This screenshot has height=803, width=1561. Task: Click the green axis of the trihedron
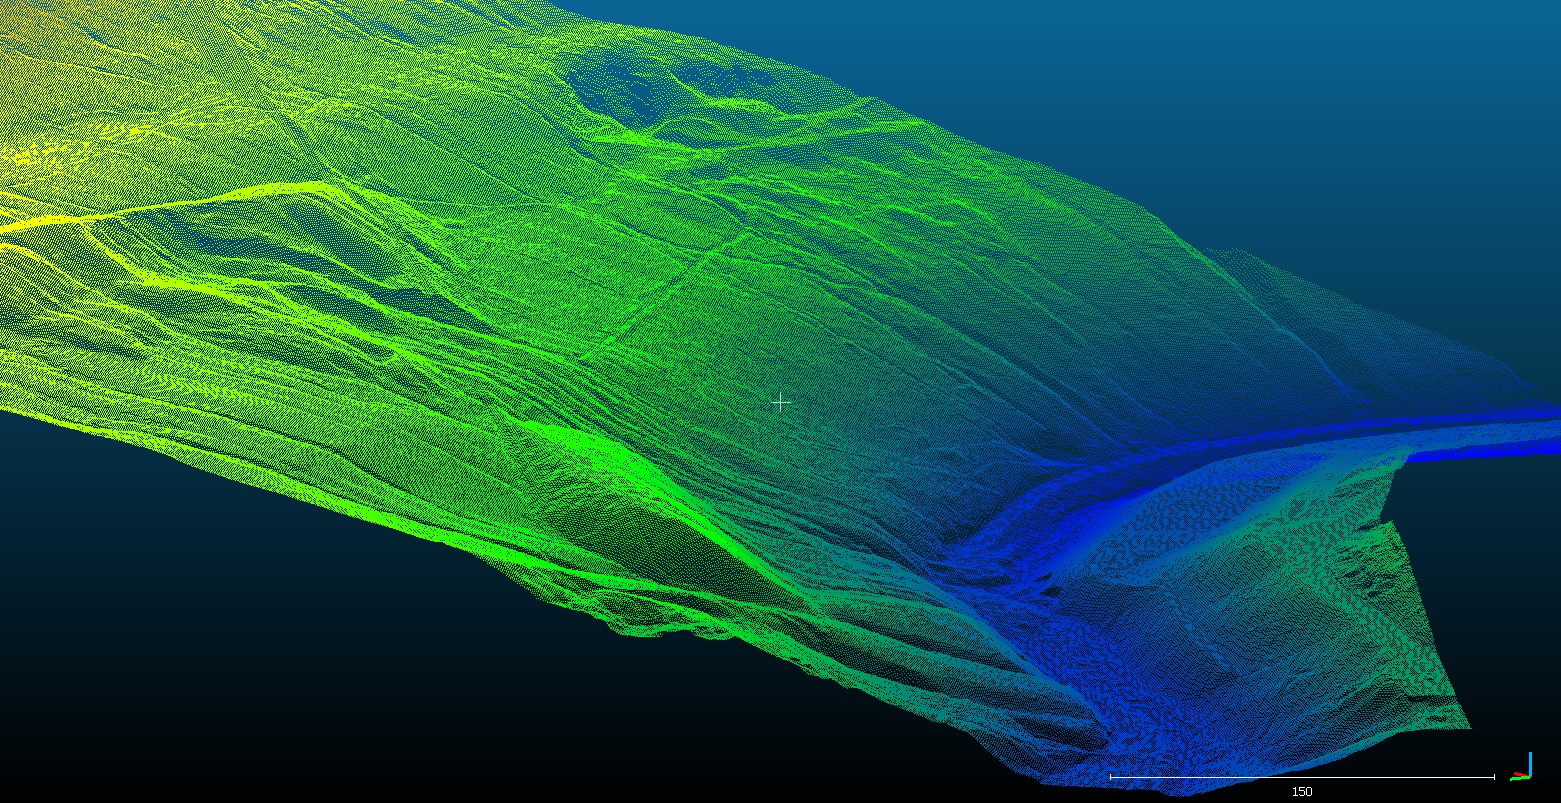pyautogui.click(x=1517, y=777)
